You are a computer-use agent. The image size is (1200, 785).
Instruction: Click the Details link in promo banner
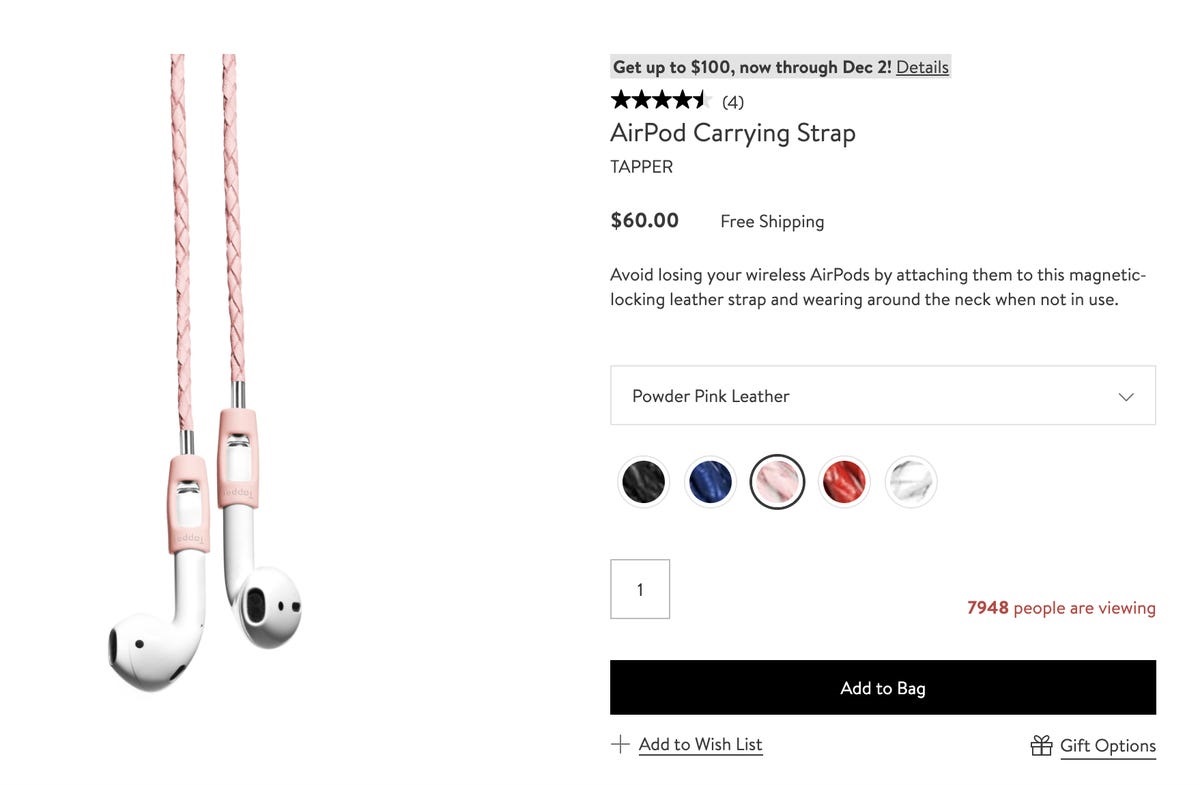point(922,67)
